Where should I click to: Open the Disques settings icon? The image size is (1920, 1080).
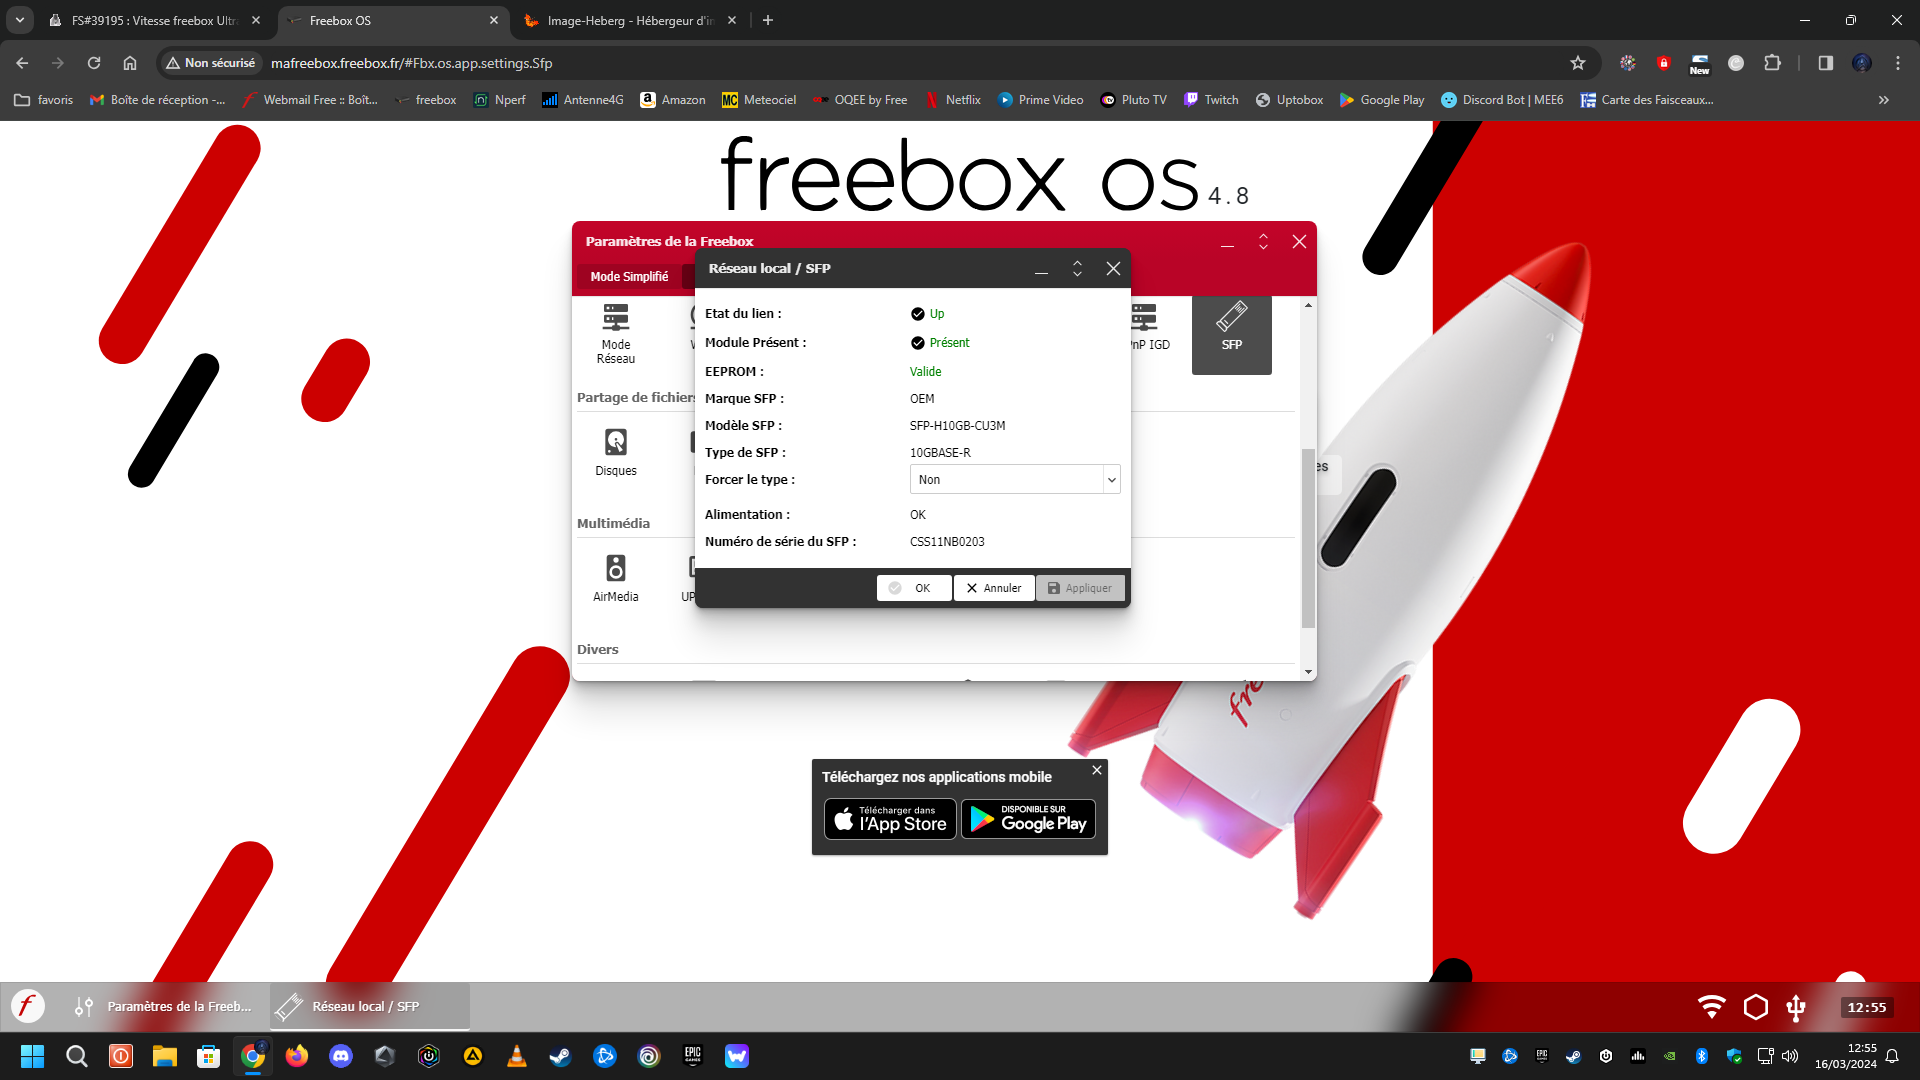[x=616, y=452]
